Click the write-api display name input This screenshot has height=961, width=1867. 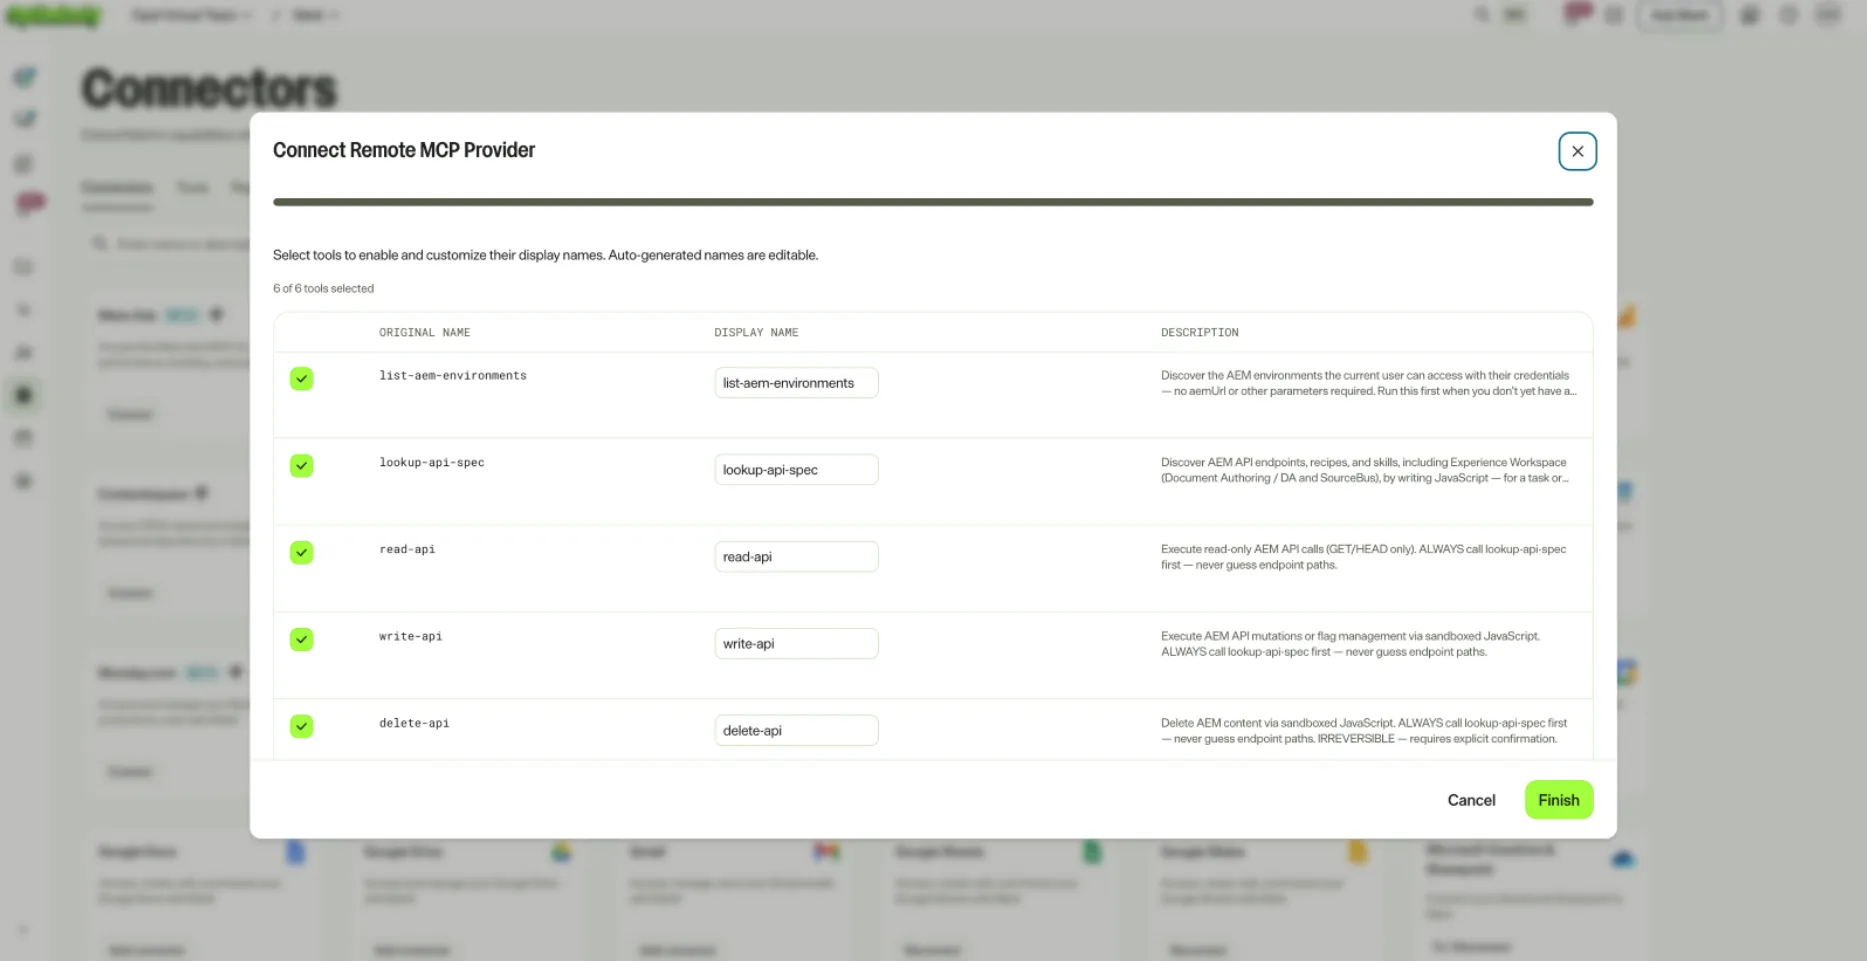point(796,644)
